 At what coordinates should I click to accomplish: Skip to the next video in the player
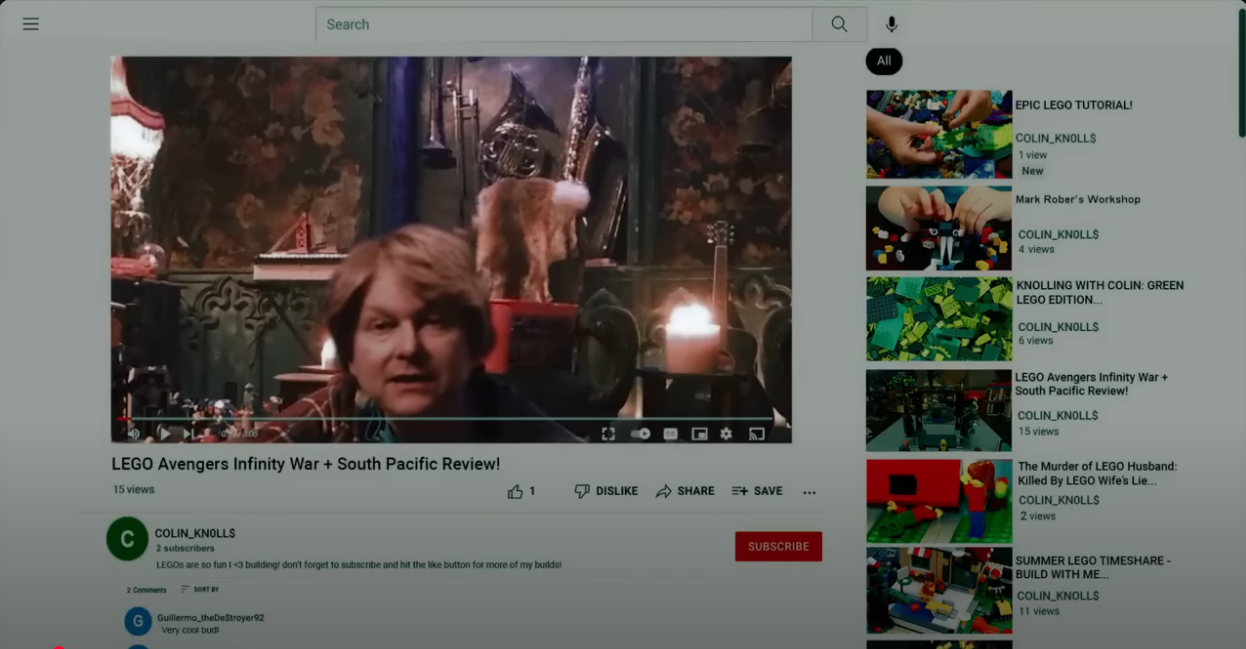188,434
